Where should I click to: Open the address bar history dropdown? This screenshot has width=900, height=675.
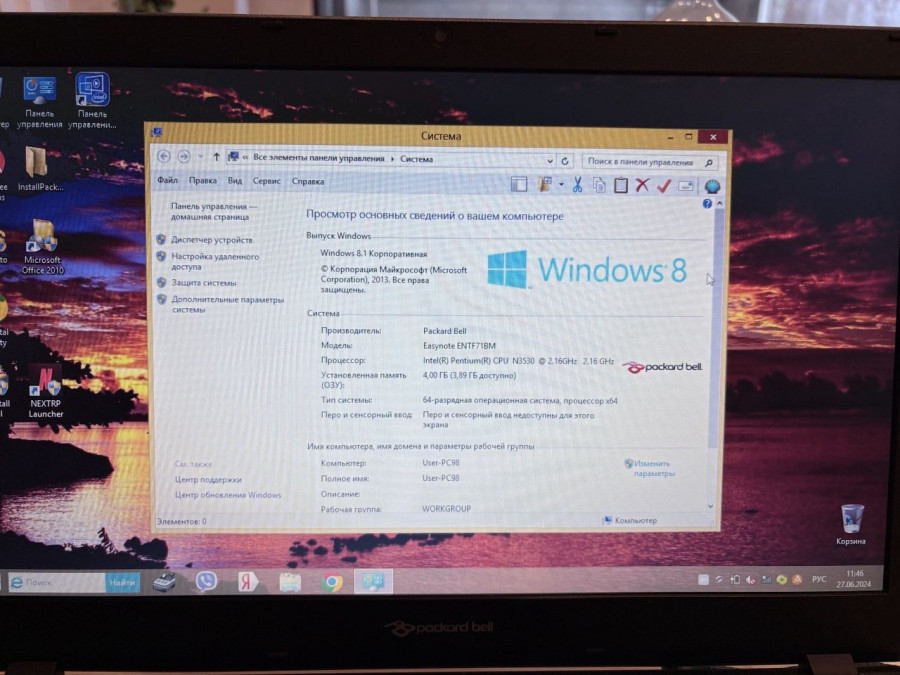550,161
